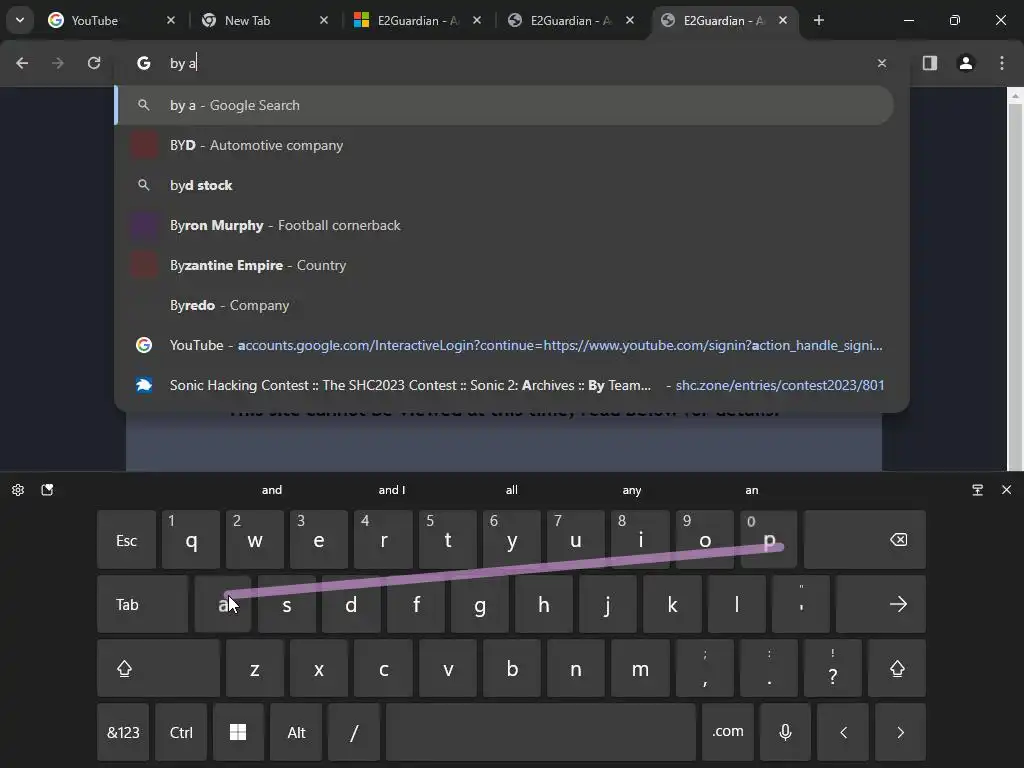The width and height of the screenshot is (1024, 768).
Task: Open the browser side panel
Action: click(x=930, y=63)
